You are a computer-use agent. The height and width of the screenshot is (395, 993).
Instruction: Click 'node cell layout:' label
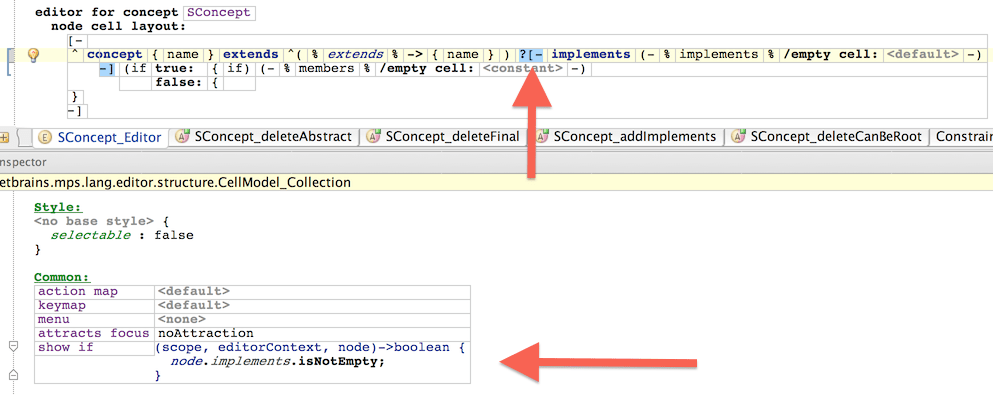[x=118, y=27]
